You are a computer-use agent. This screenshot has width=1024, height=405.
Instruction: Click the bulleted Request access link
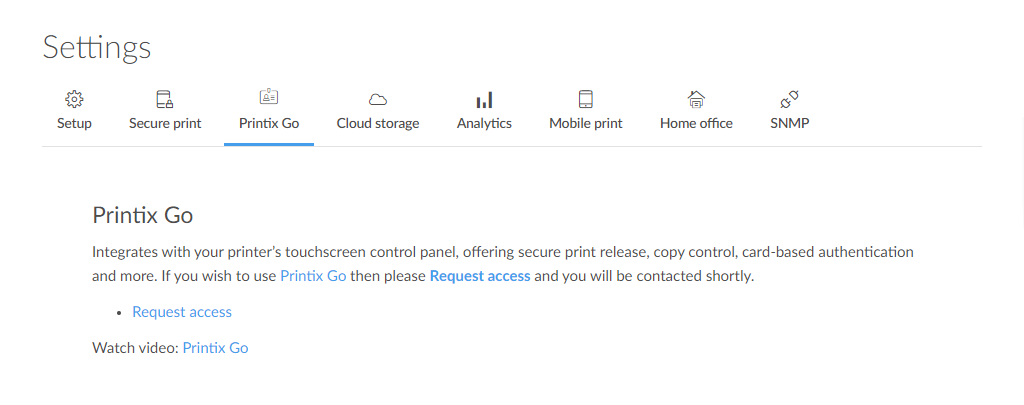(182, 312)
